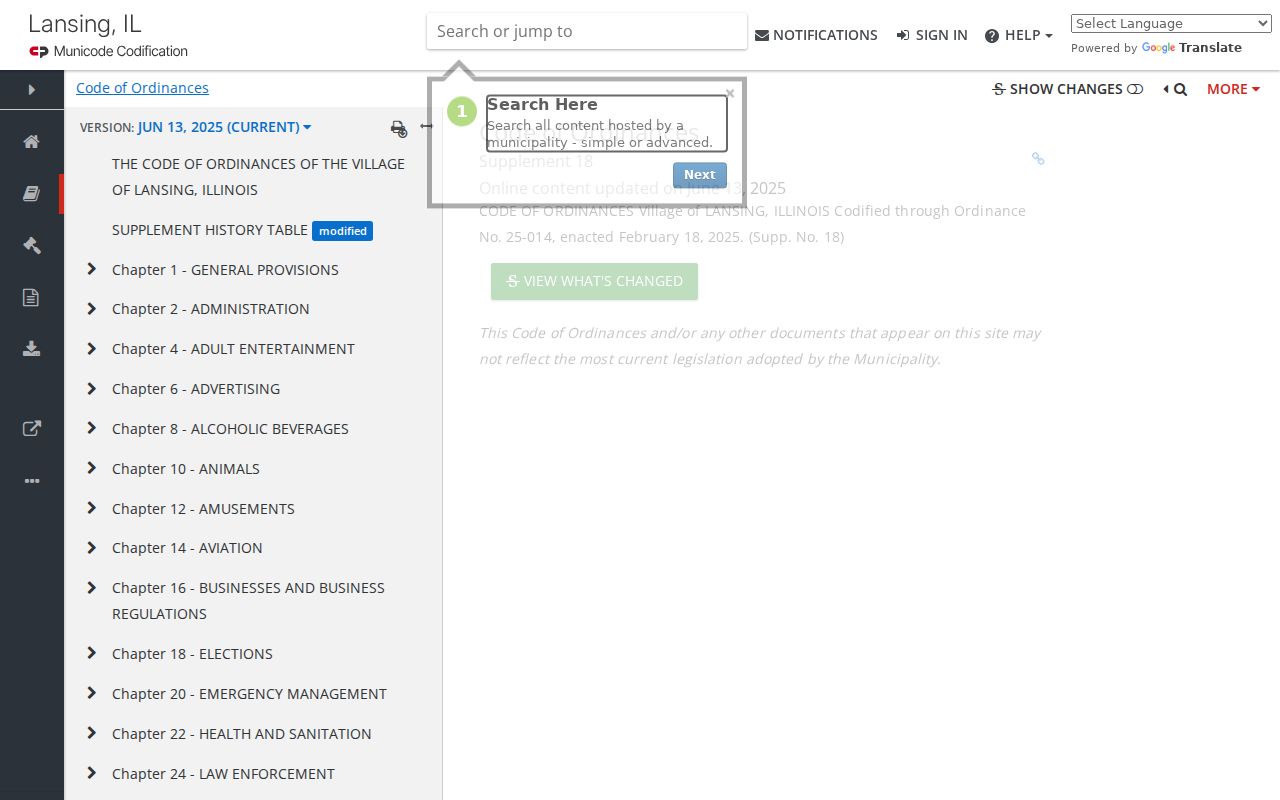Open The Code of Ordinances of the Village entry

pos(258,177)
